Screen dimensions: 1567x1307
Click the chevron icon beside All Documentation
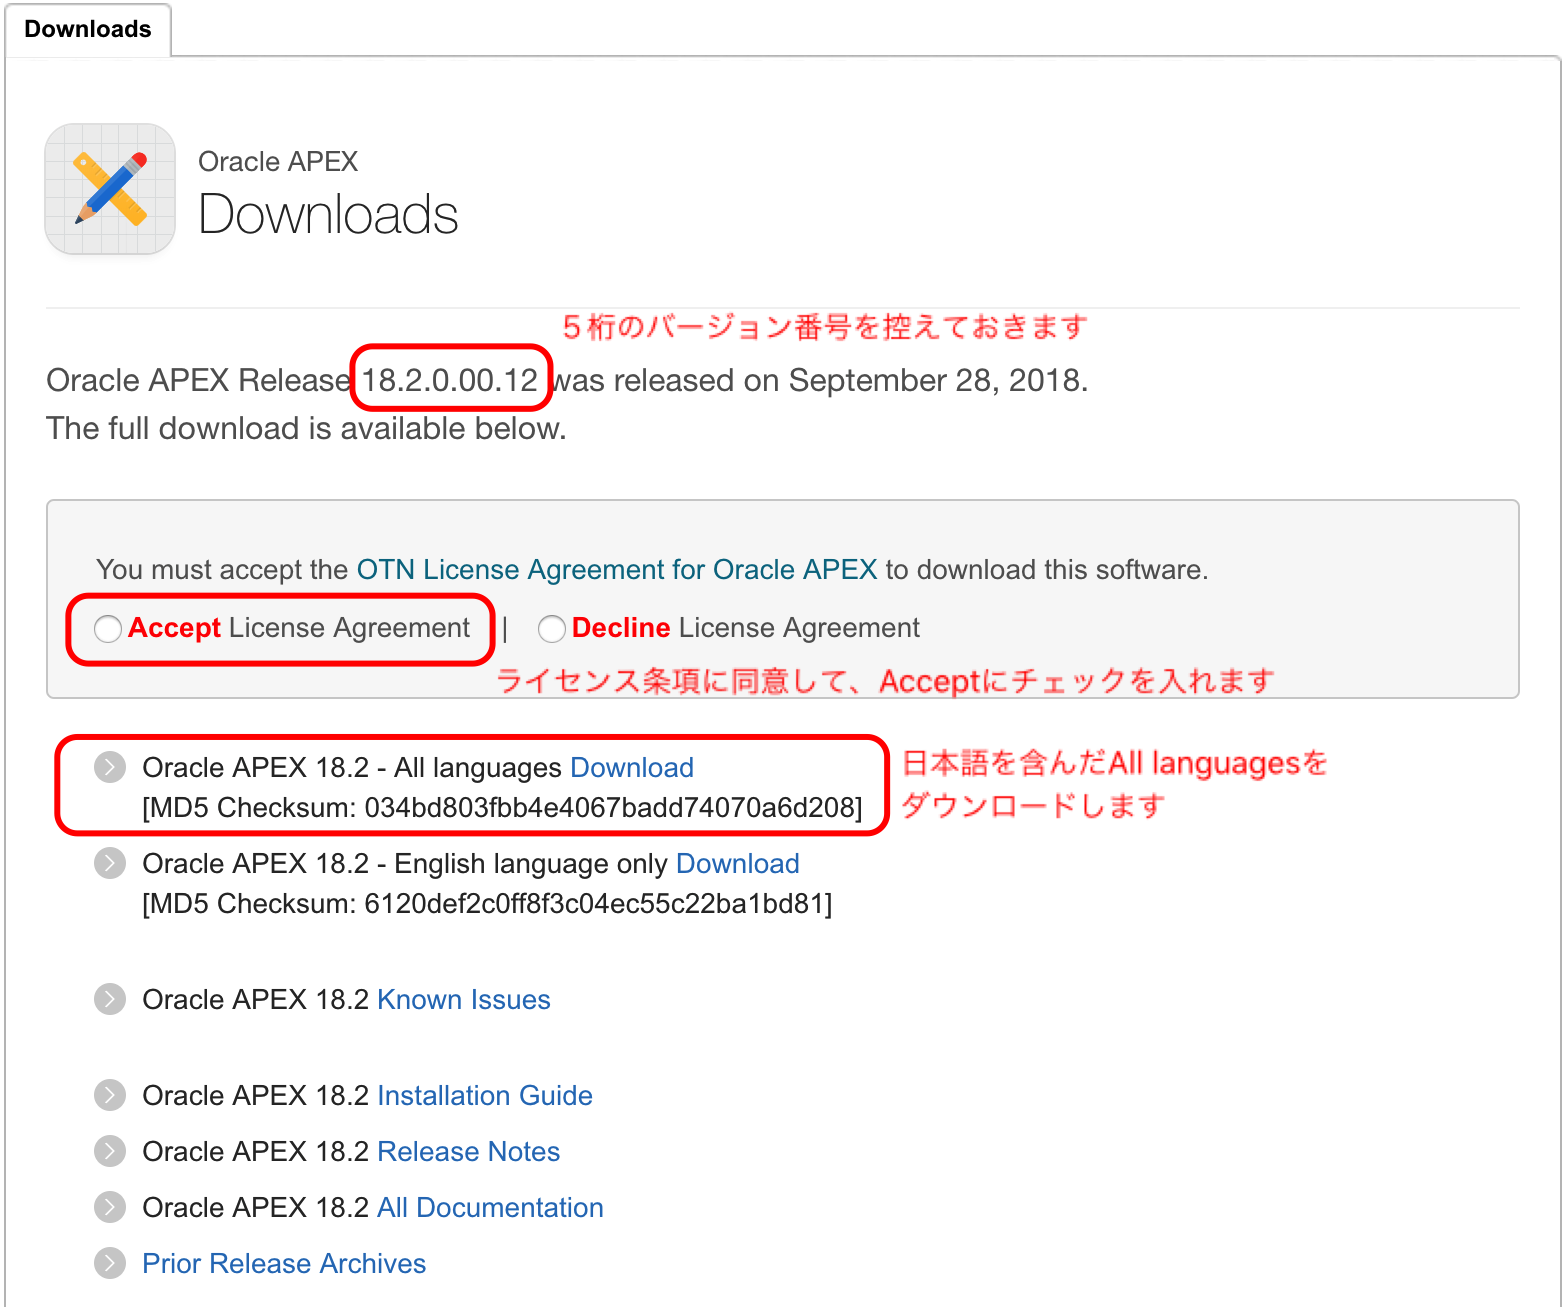pos(110,1207)
